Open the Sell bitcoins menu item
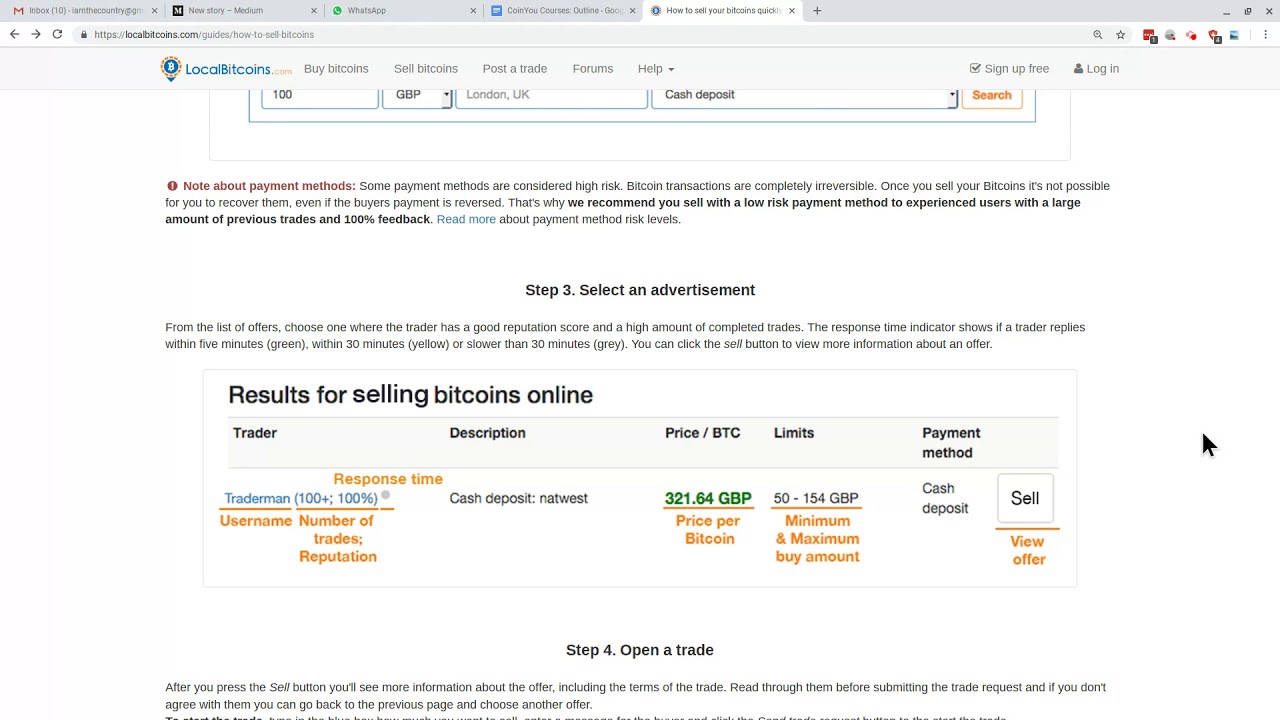 click(x=426, y=69)
